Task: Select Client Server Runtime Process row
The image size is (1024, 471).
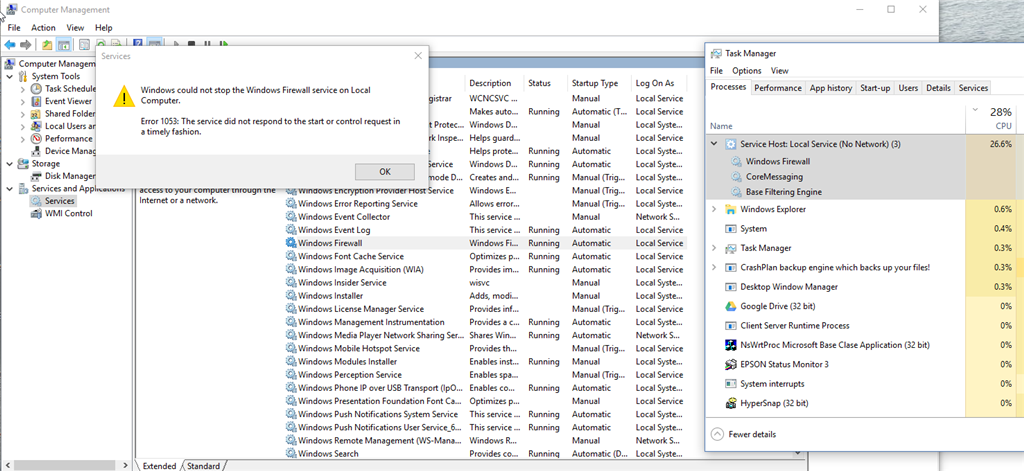Action: pyautogui.click(x=861, y=325)
